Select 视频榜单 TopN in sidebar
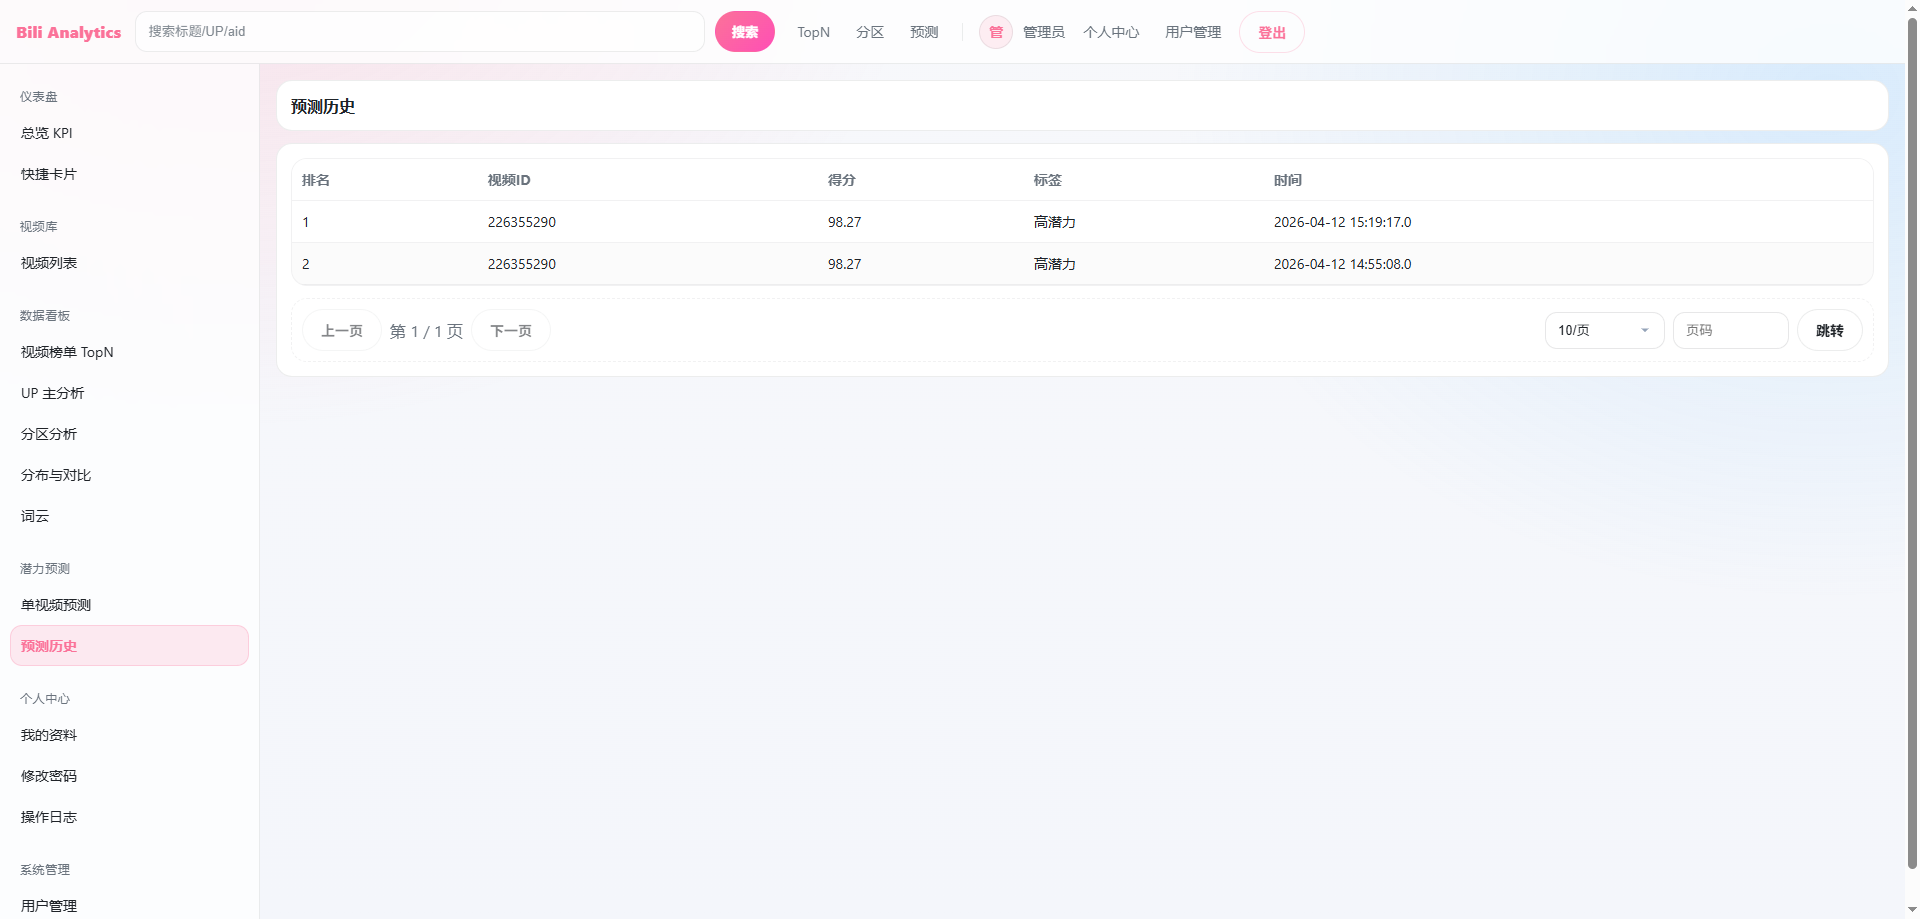This screenshot has width=1920, height=919. point(67,352)
